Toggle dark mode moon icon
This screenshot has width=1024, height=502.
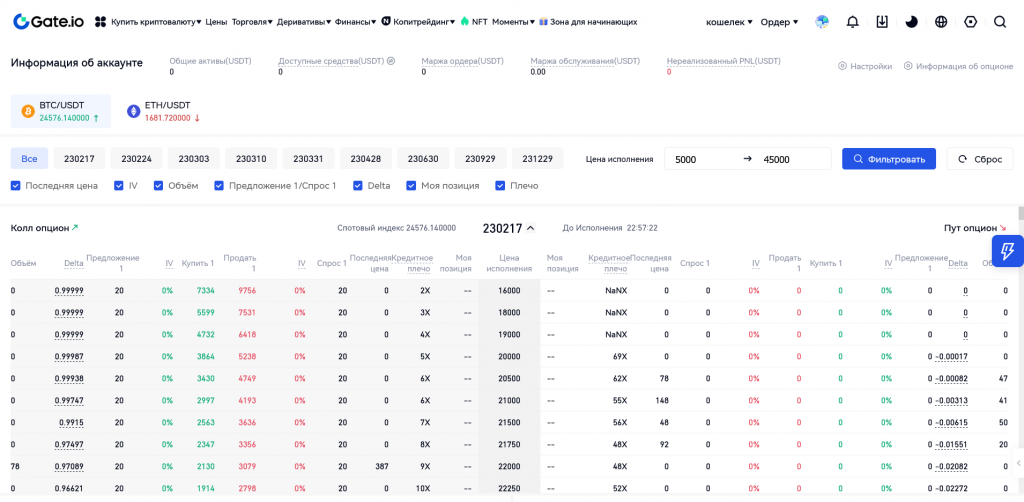coord(912,22)
